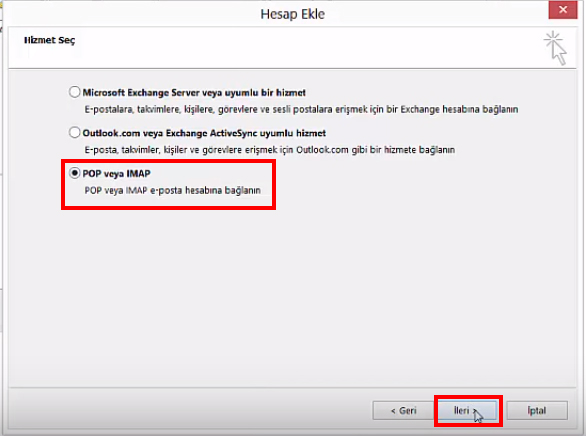Screen dimensions: 586x436
Task: Click the empty gray area below the options
Action: (x=292, y=299)
